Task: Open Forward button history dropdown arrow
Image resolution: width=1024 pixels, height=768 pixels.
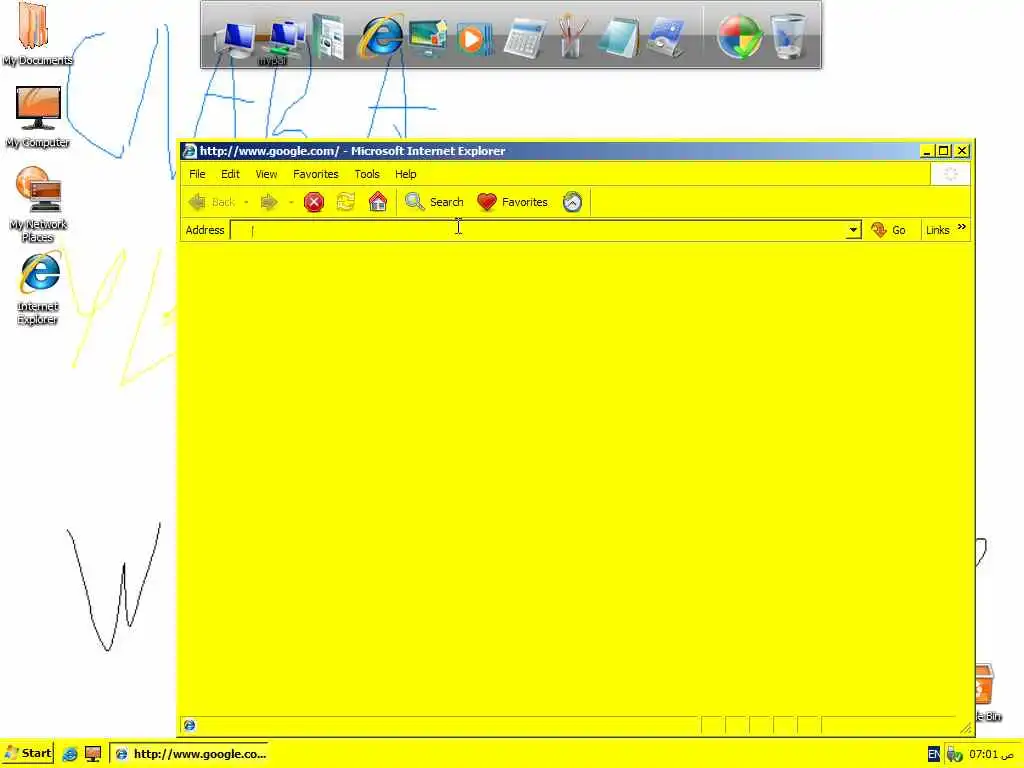Action: pos(291,202)
